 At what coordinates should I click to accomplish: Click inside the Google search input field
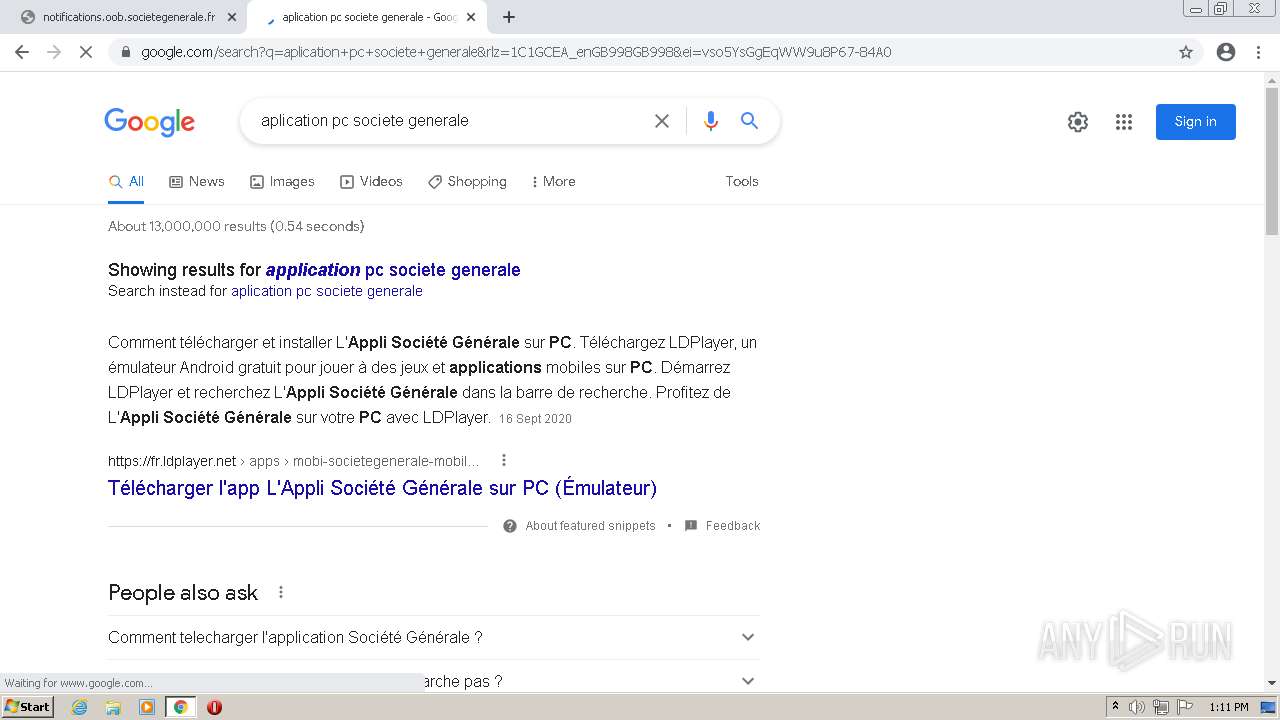tap(450, 121)
